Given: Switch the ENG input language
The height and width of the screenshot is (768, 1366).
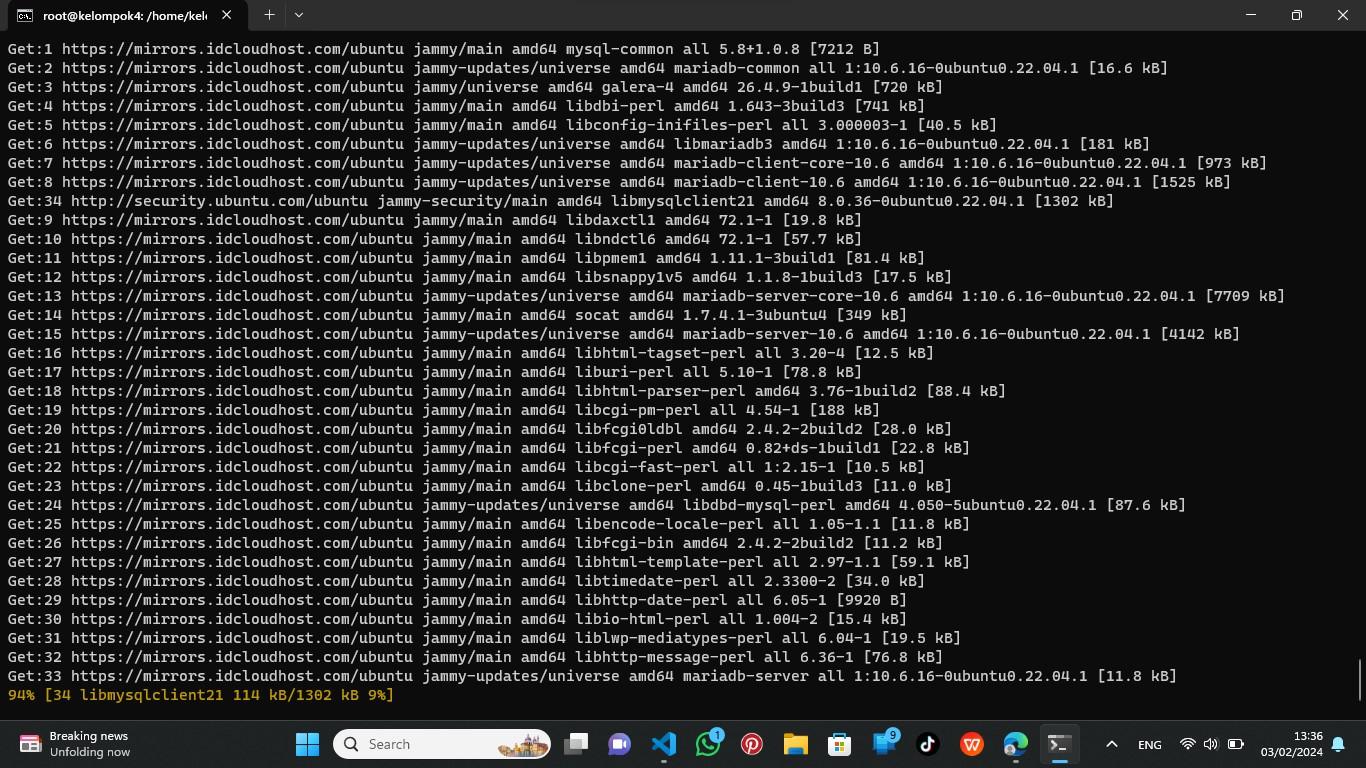Looking at the screenshot, I should (1150, 744).
